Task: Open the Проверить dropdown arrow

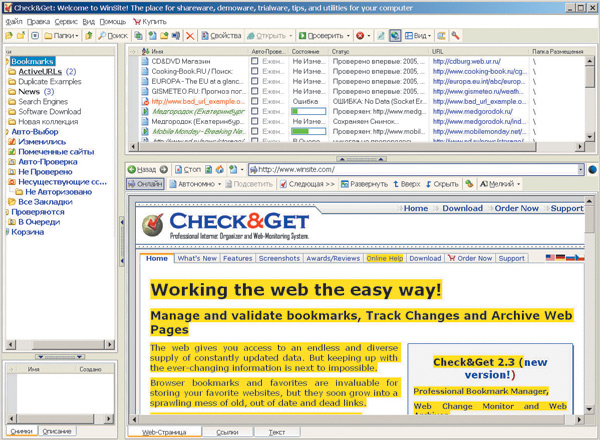Action: pyautogui.click(x=348, y=36)
